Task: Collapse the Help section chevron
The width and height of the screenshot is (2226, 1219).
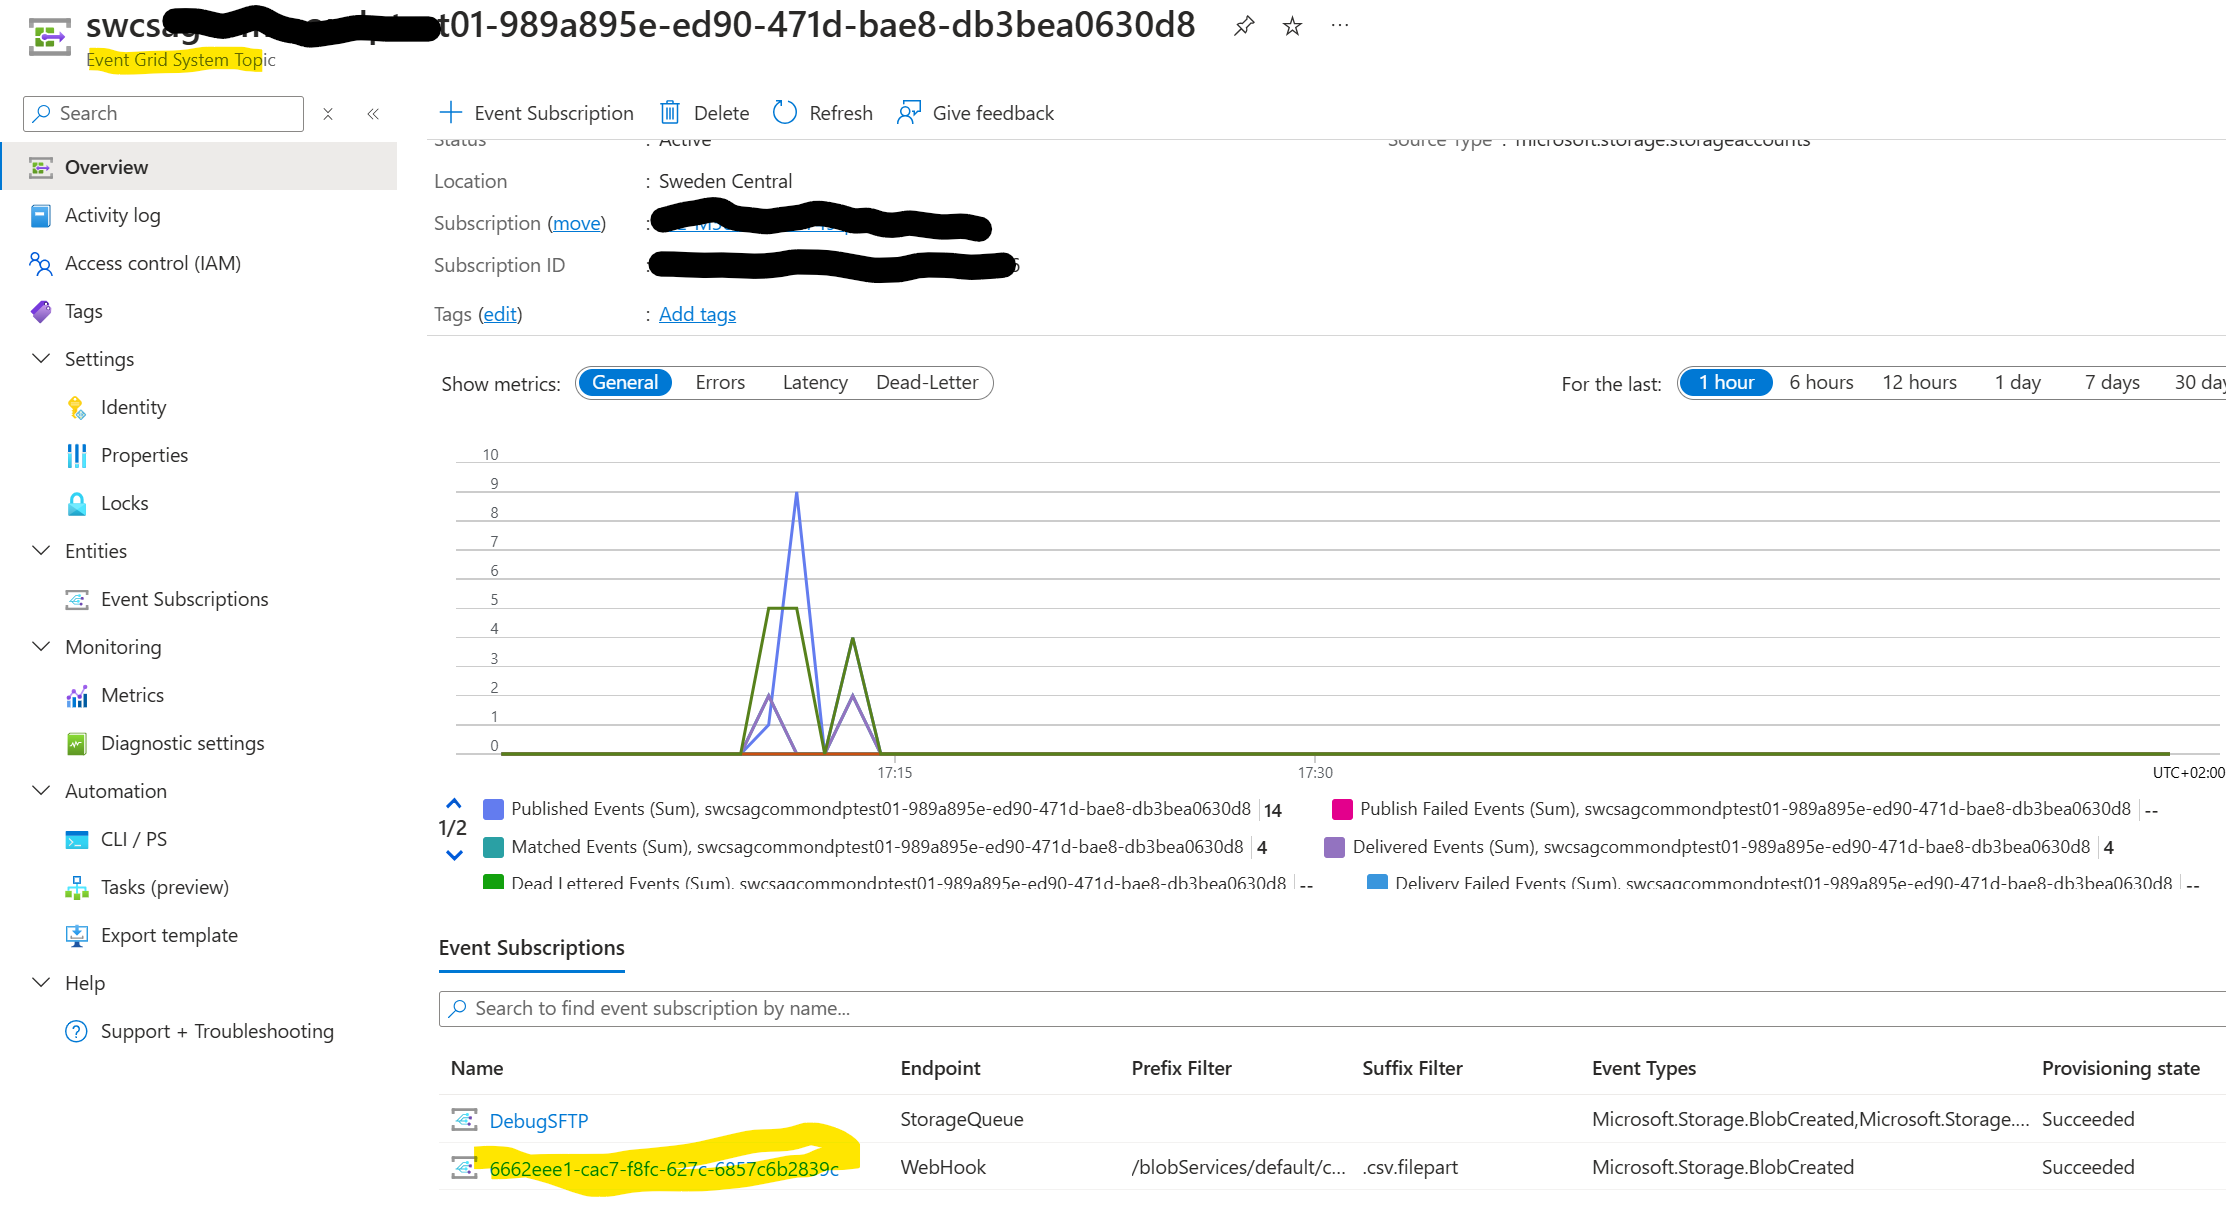Action: (x=41, y=983)
